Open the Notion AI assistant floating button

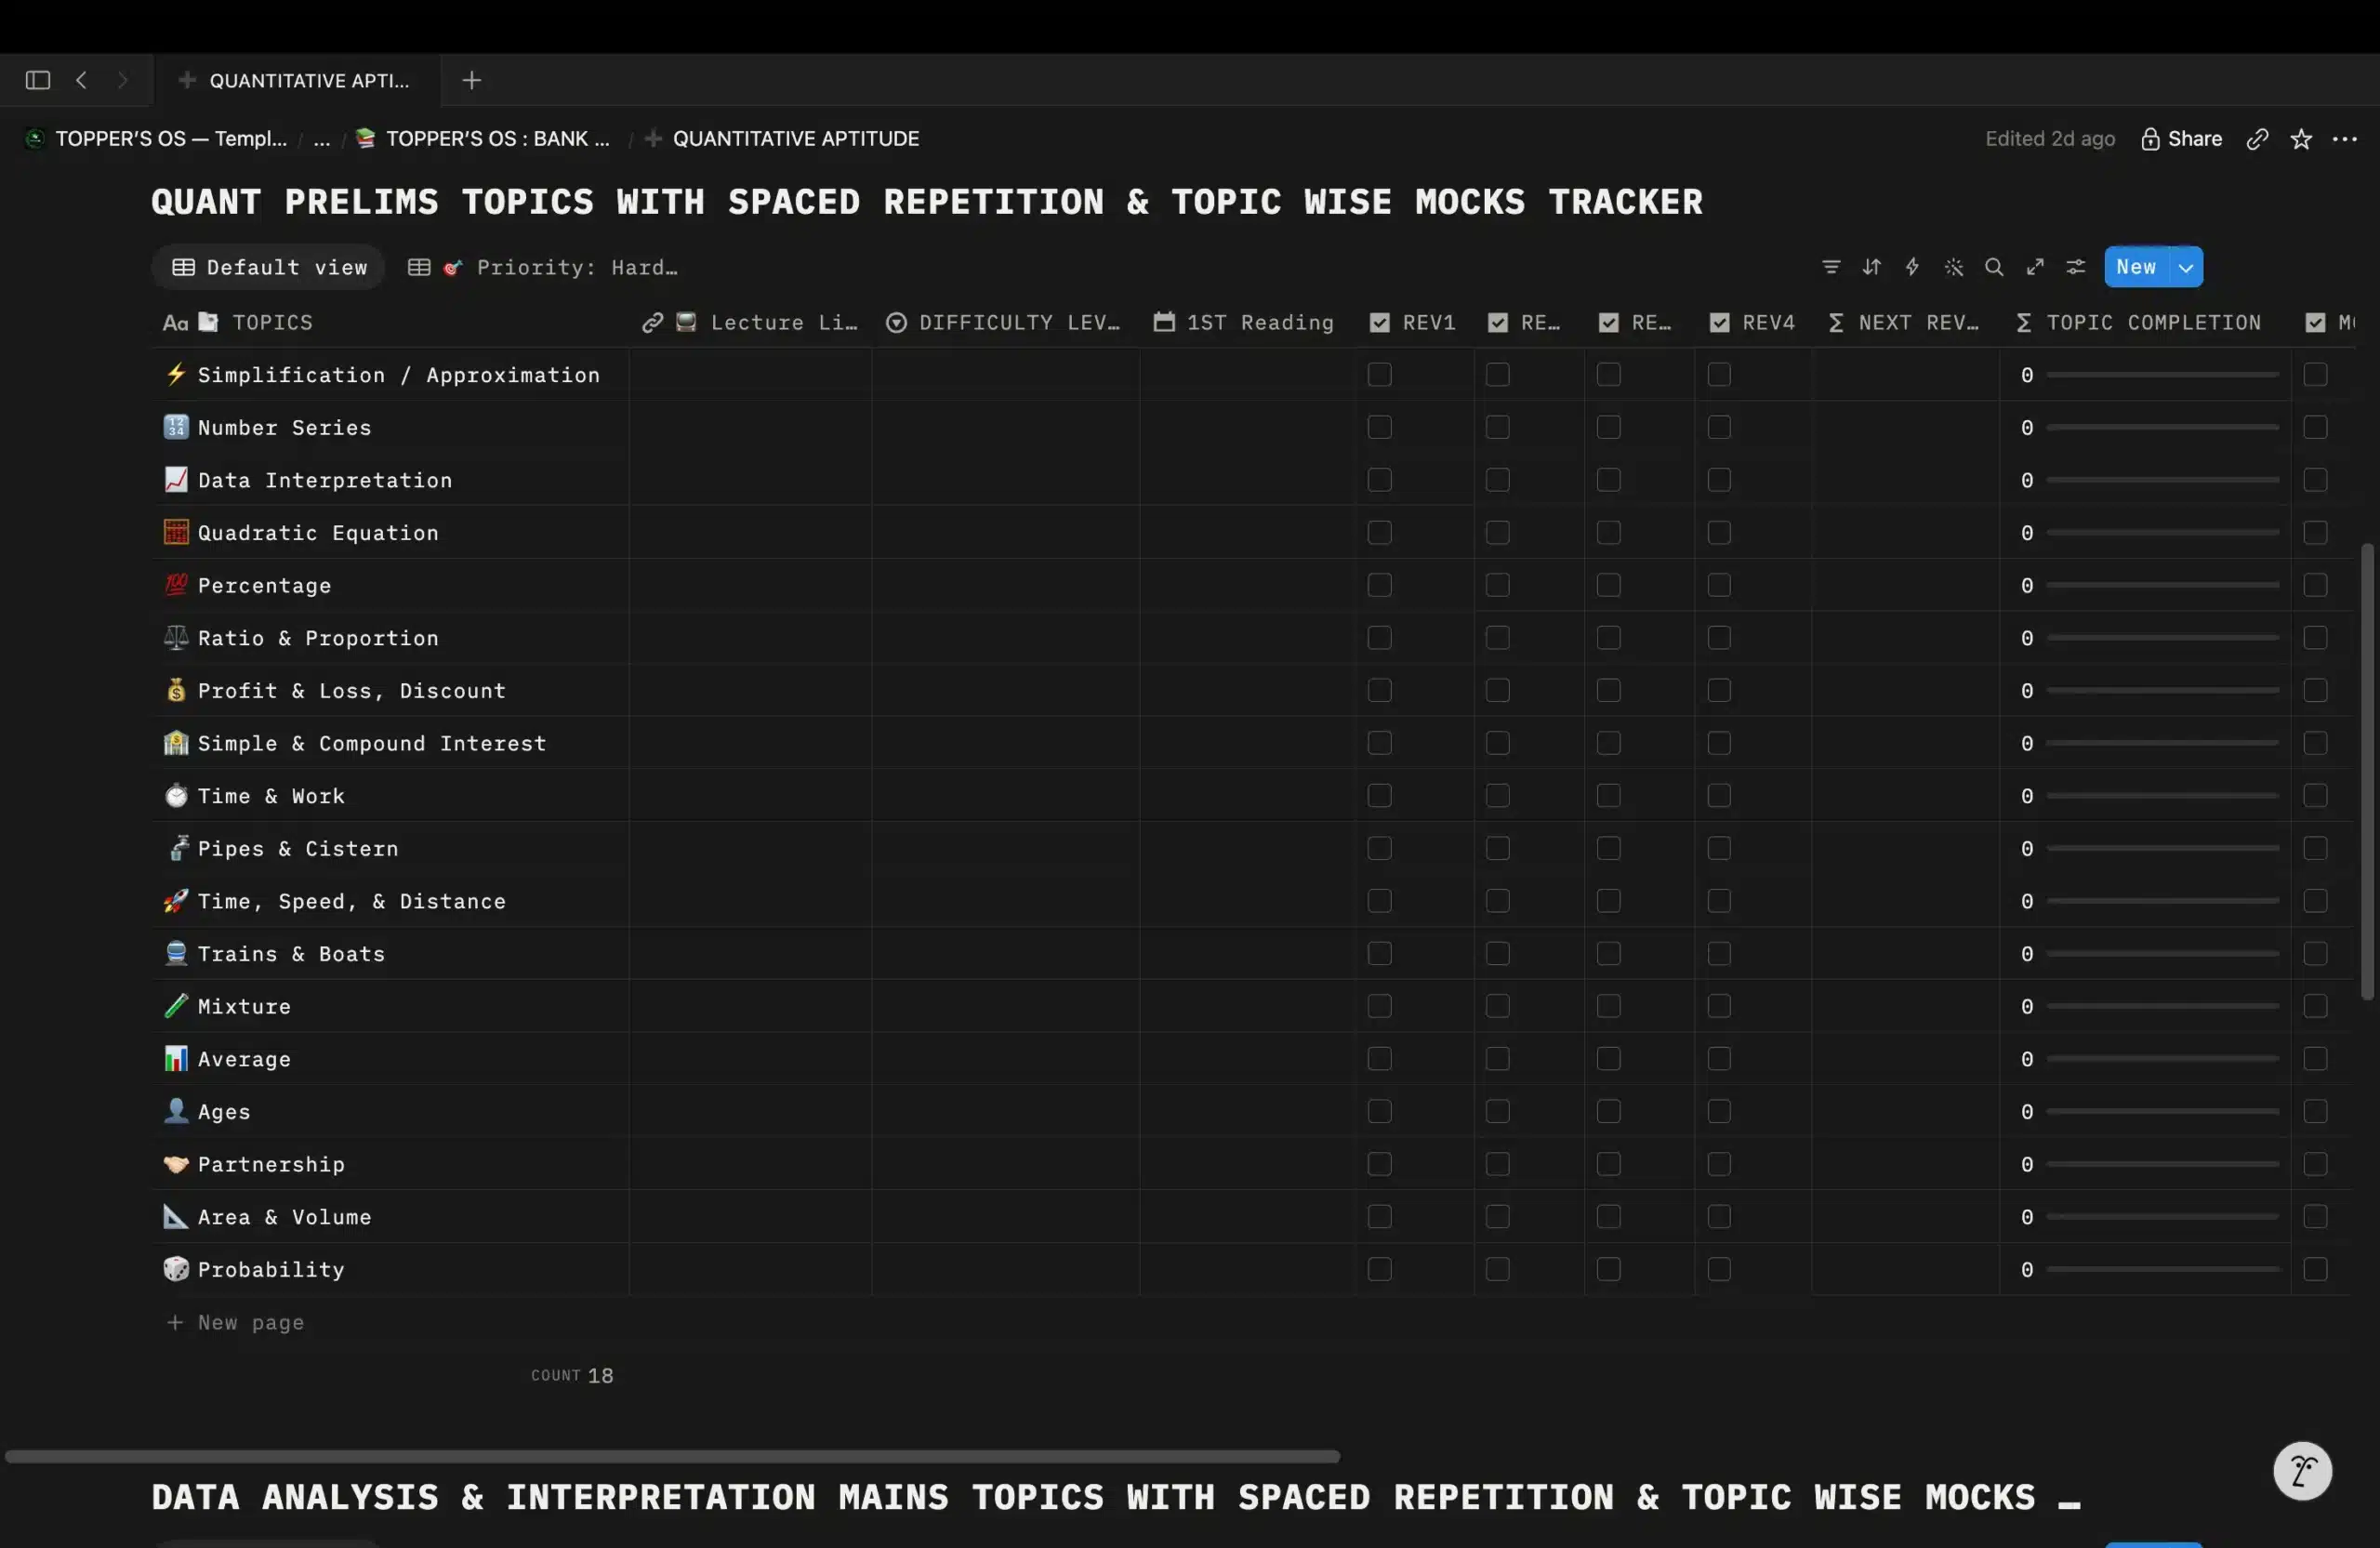coord(2302,1471)
